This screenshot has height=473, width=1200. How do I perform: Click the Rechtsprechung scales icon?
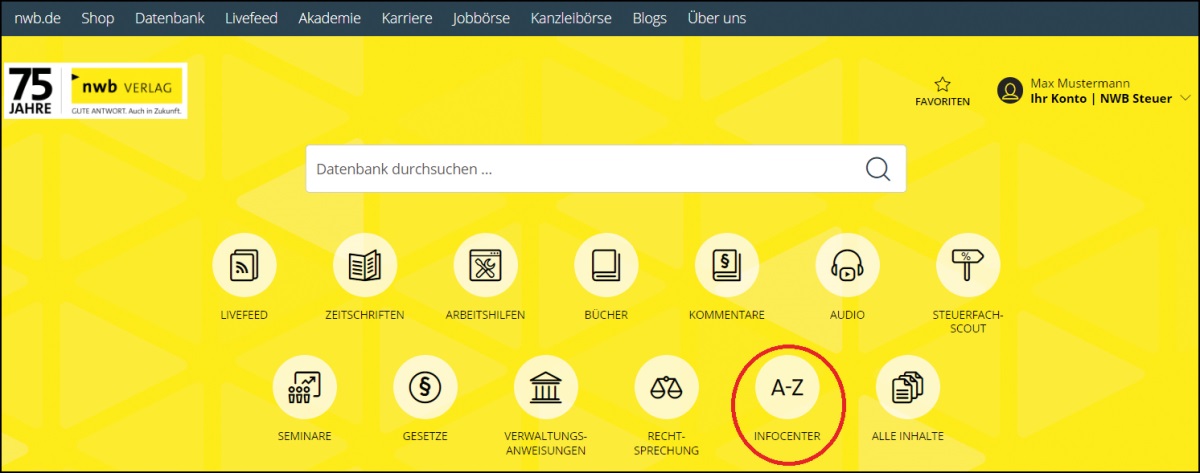point(666,387)
